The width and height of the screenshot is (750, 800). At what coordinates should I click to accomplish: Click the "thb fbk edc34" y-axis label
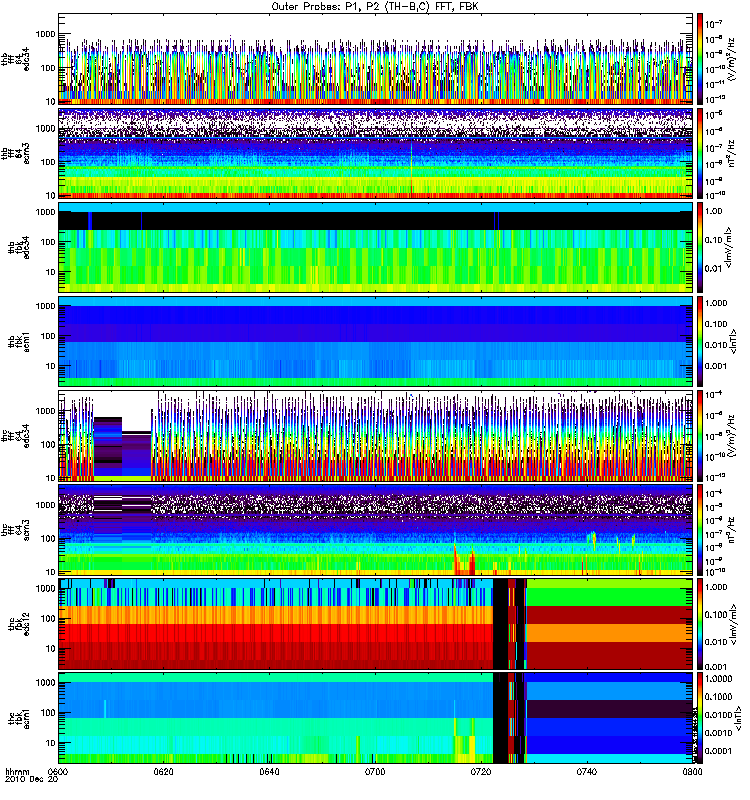(x=18, y=247)
